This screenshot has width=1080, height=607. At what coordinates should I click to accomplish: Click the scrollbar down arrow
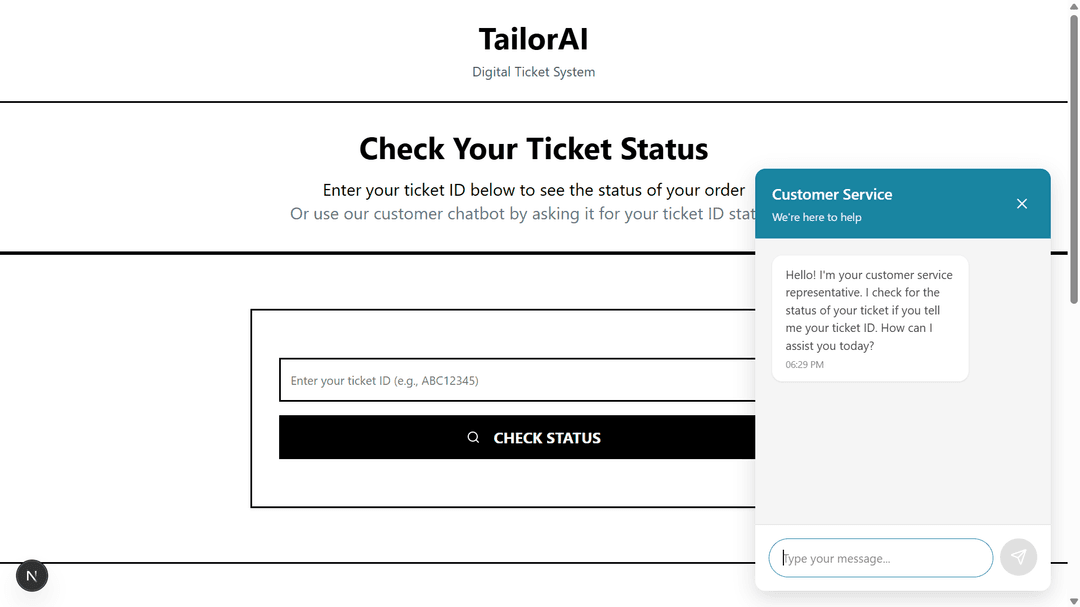pyautogui.click(x=1073, y=599)
